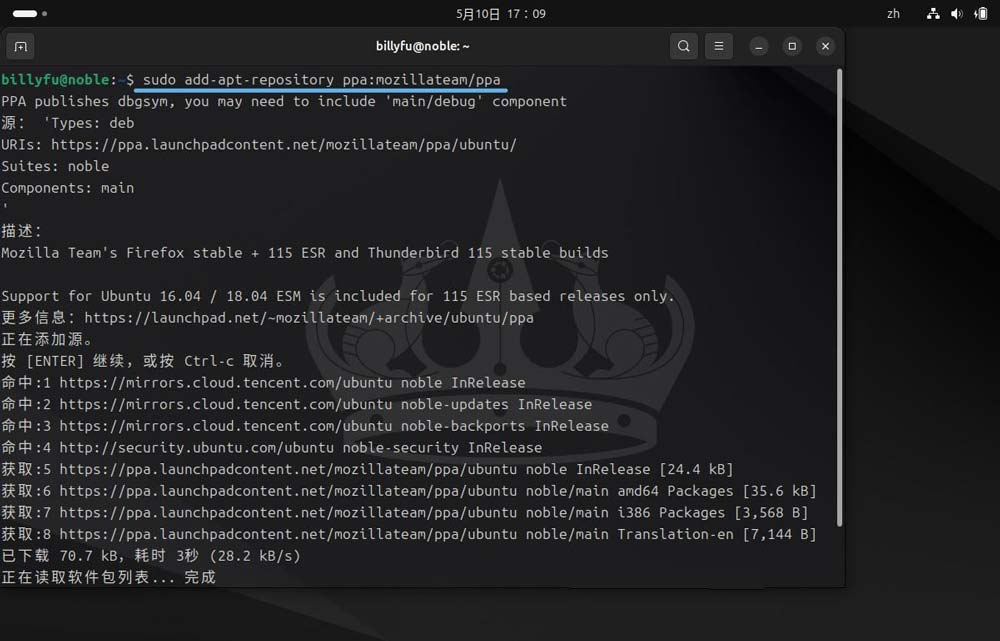
Task: Click the terminal search icon
Action: [684, 46]
